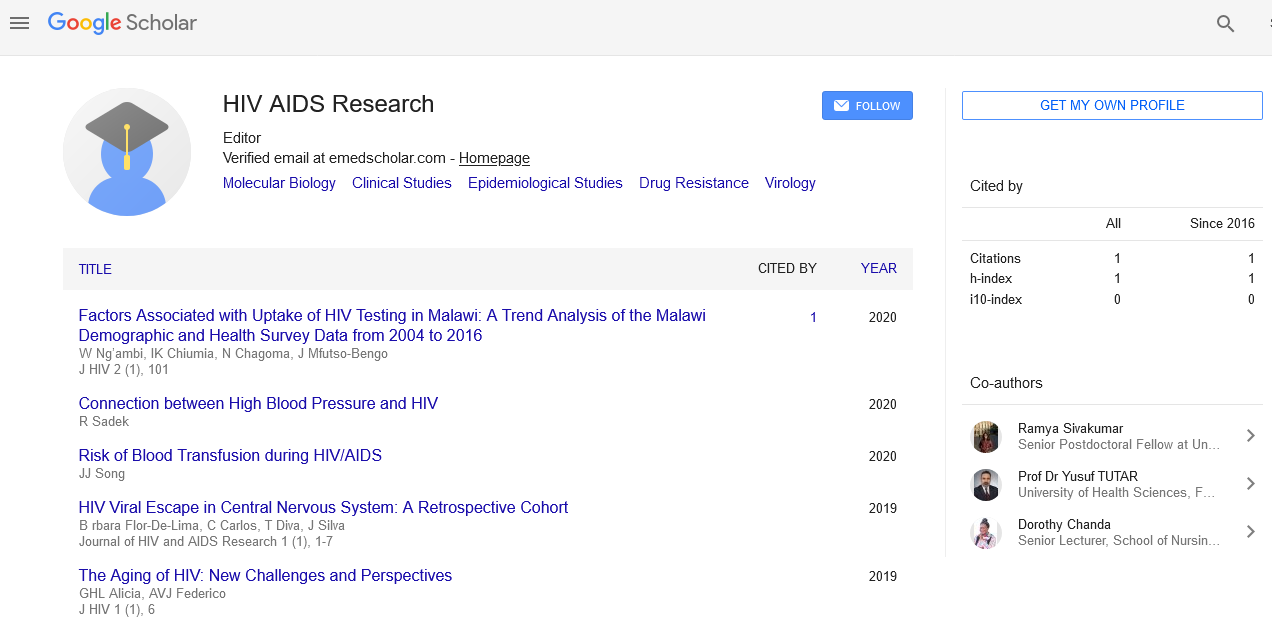Expand Prof Dr Yusuf TUTAR chevron
This screenshot has width=1272, height=627.
click(x=1250, y=484)
